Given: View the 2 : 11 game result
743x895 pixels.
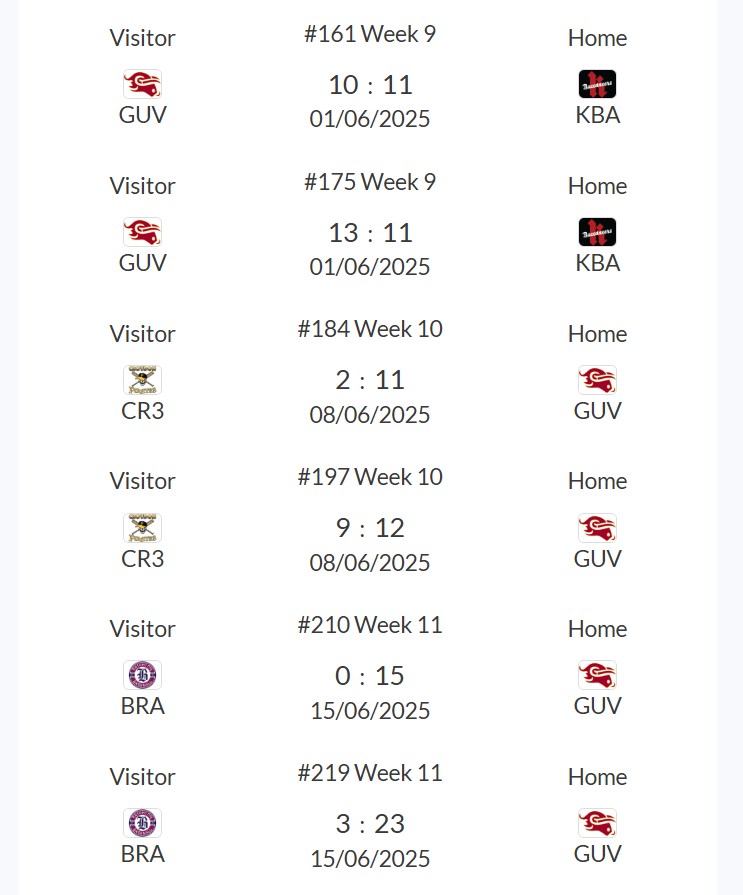Looking at the screenshot, I should [370, 380].
